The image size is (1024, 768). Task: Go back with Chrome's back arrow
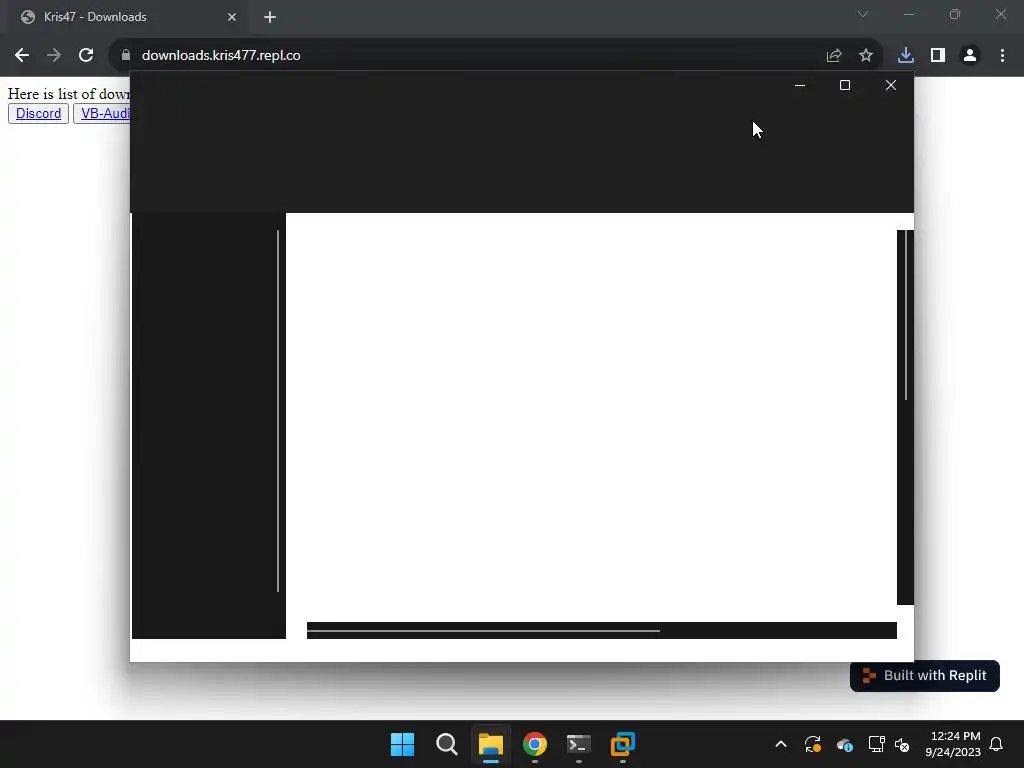point(22,56)
